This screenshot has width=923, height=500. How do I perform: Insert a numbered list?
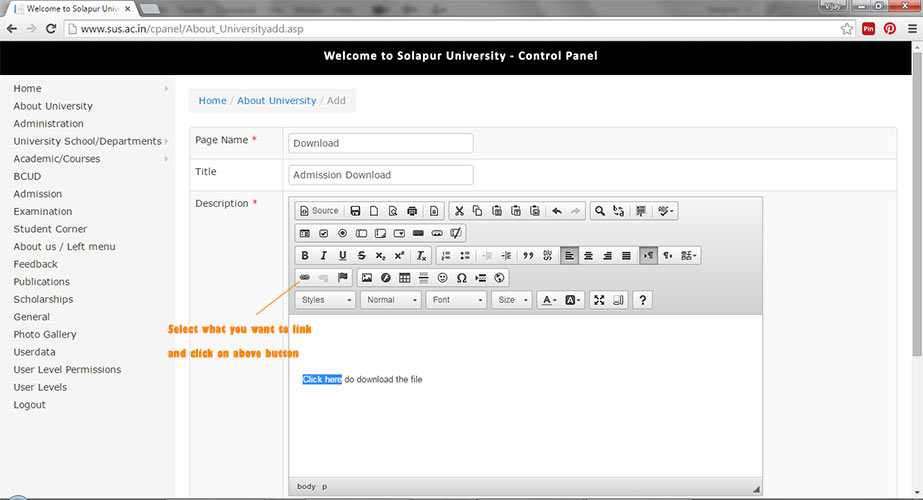click(446, 256)
